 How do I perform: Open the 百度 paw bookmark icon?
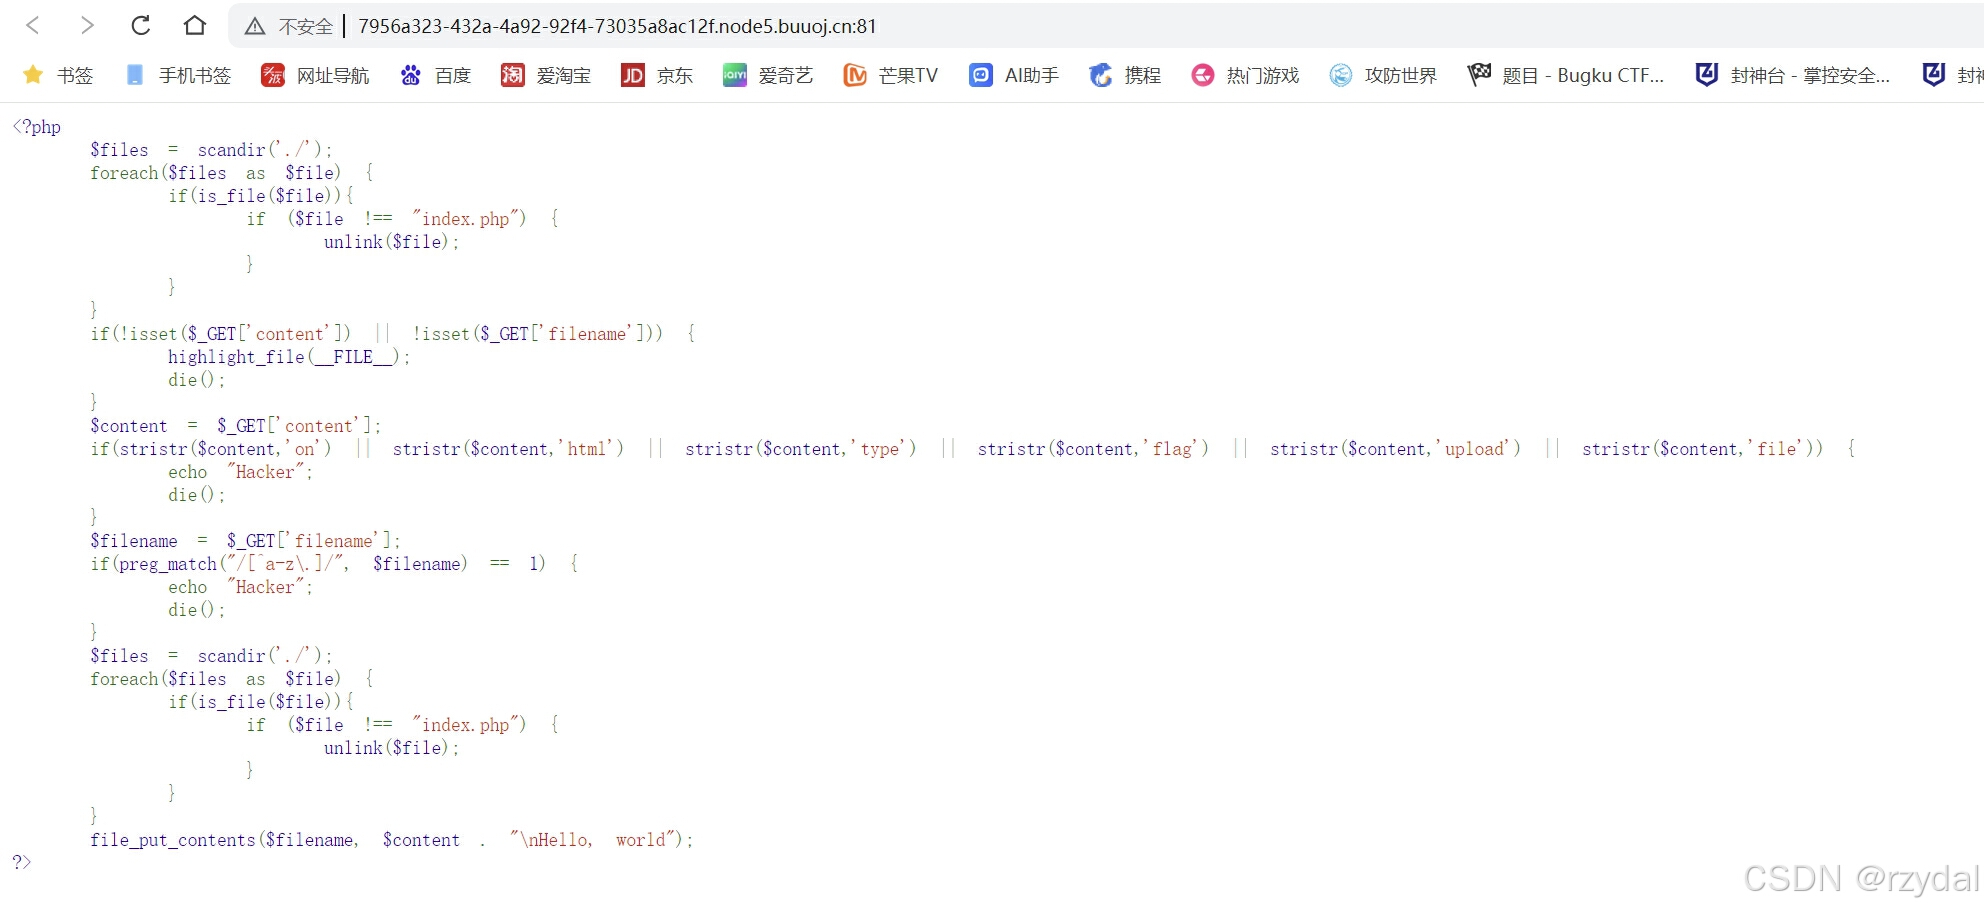tap(410, 75)
